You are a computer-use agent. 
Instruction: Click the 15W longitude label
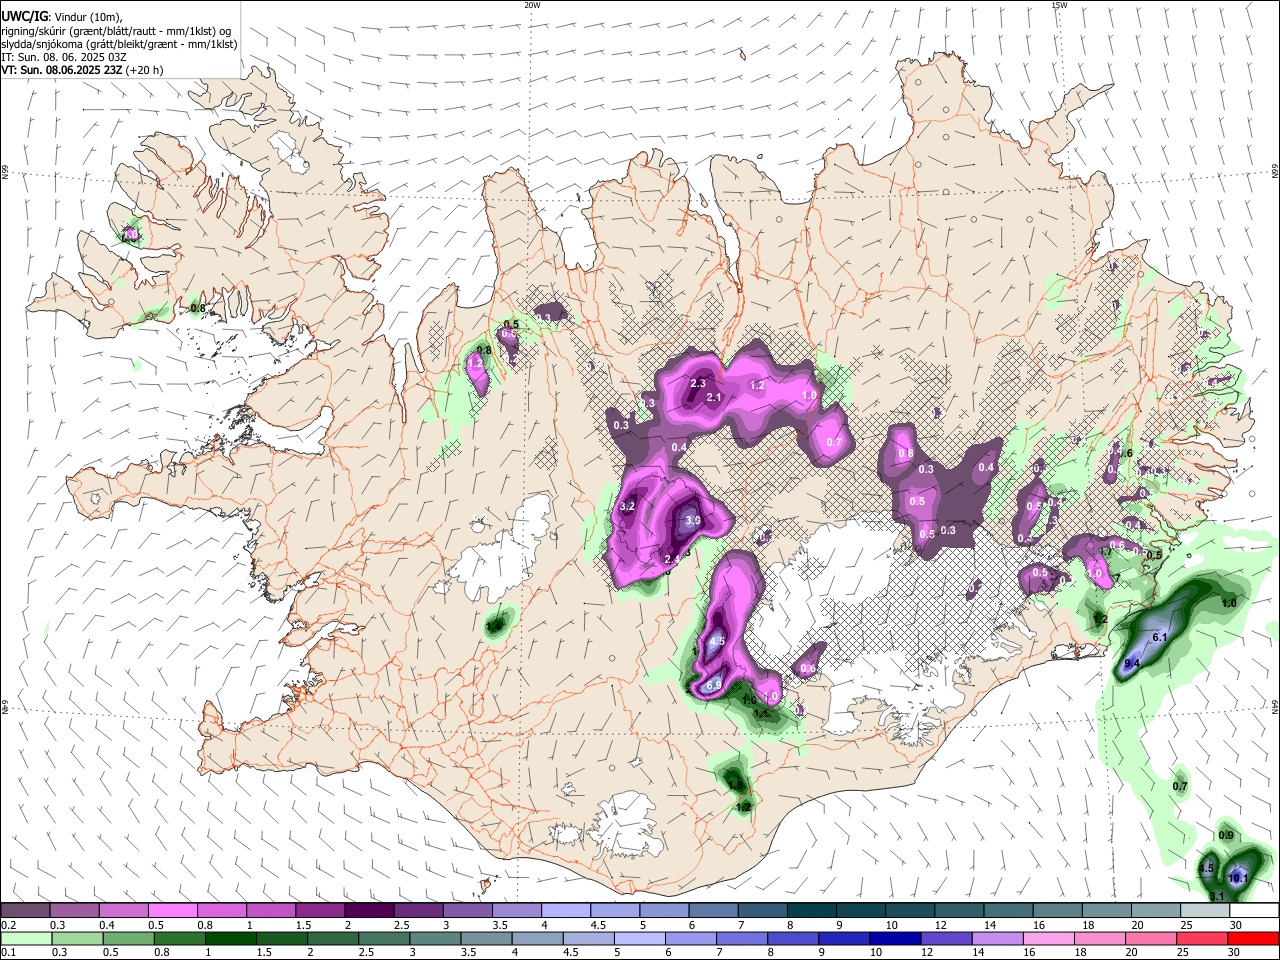point(1059,5)
